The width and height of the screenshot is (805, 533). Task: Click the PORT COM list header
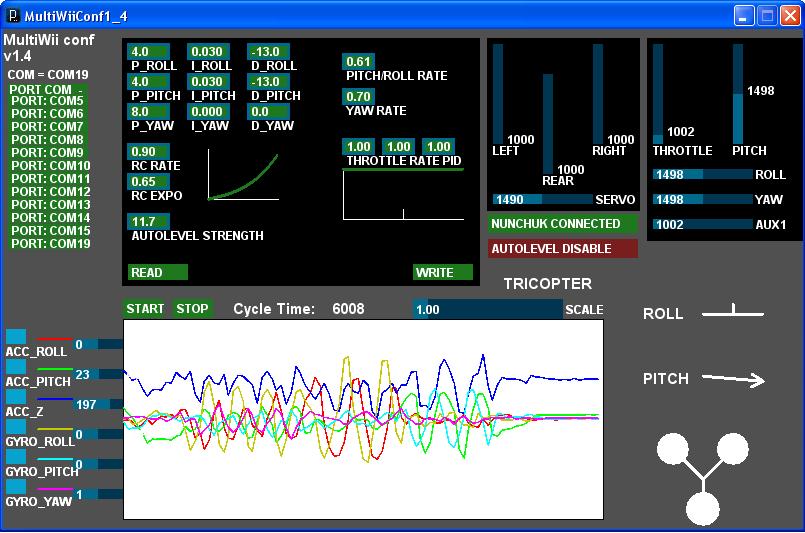coord(46,89)
